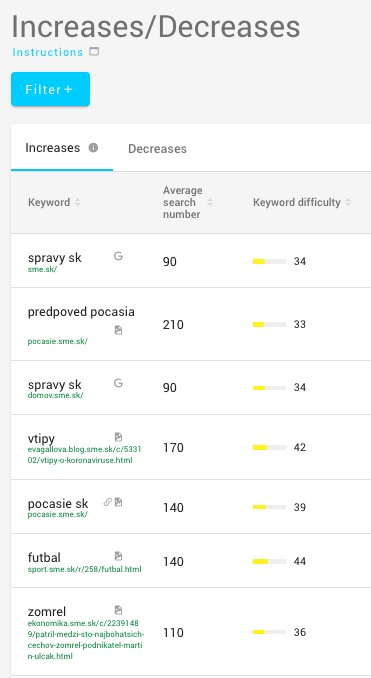This screenshot has height=678, width=371.
Task: Click the link chain icon beside pocasie sk
Action: coord(107,502)
